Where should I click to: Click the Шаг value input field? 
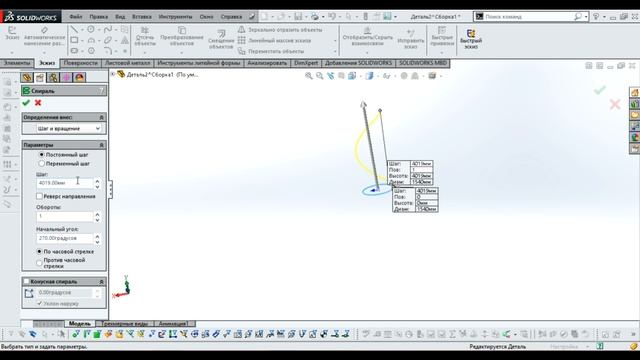tap(65, 183)
